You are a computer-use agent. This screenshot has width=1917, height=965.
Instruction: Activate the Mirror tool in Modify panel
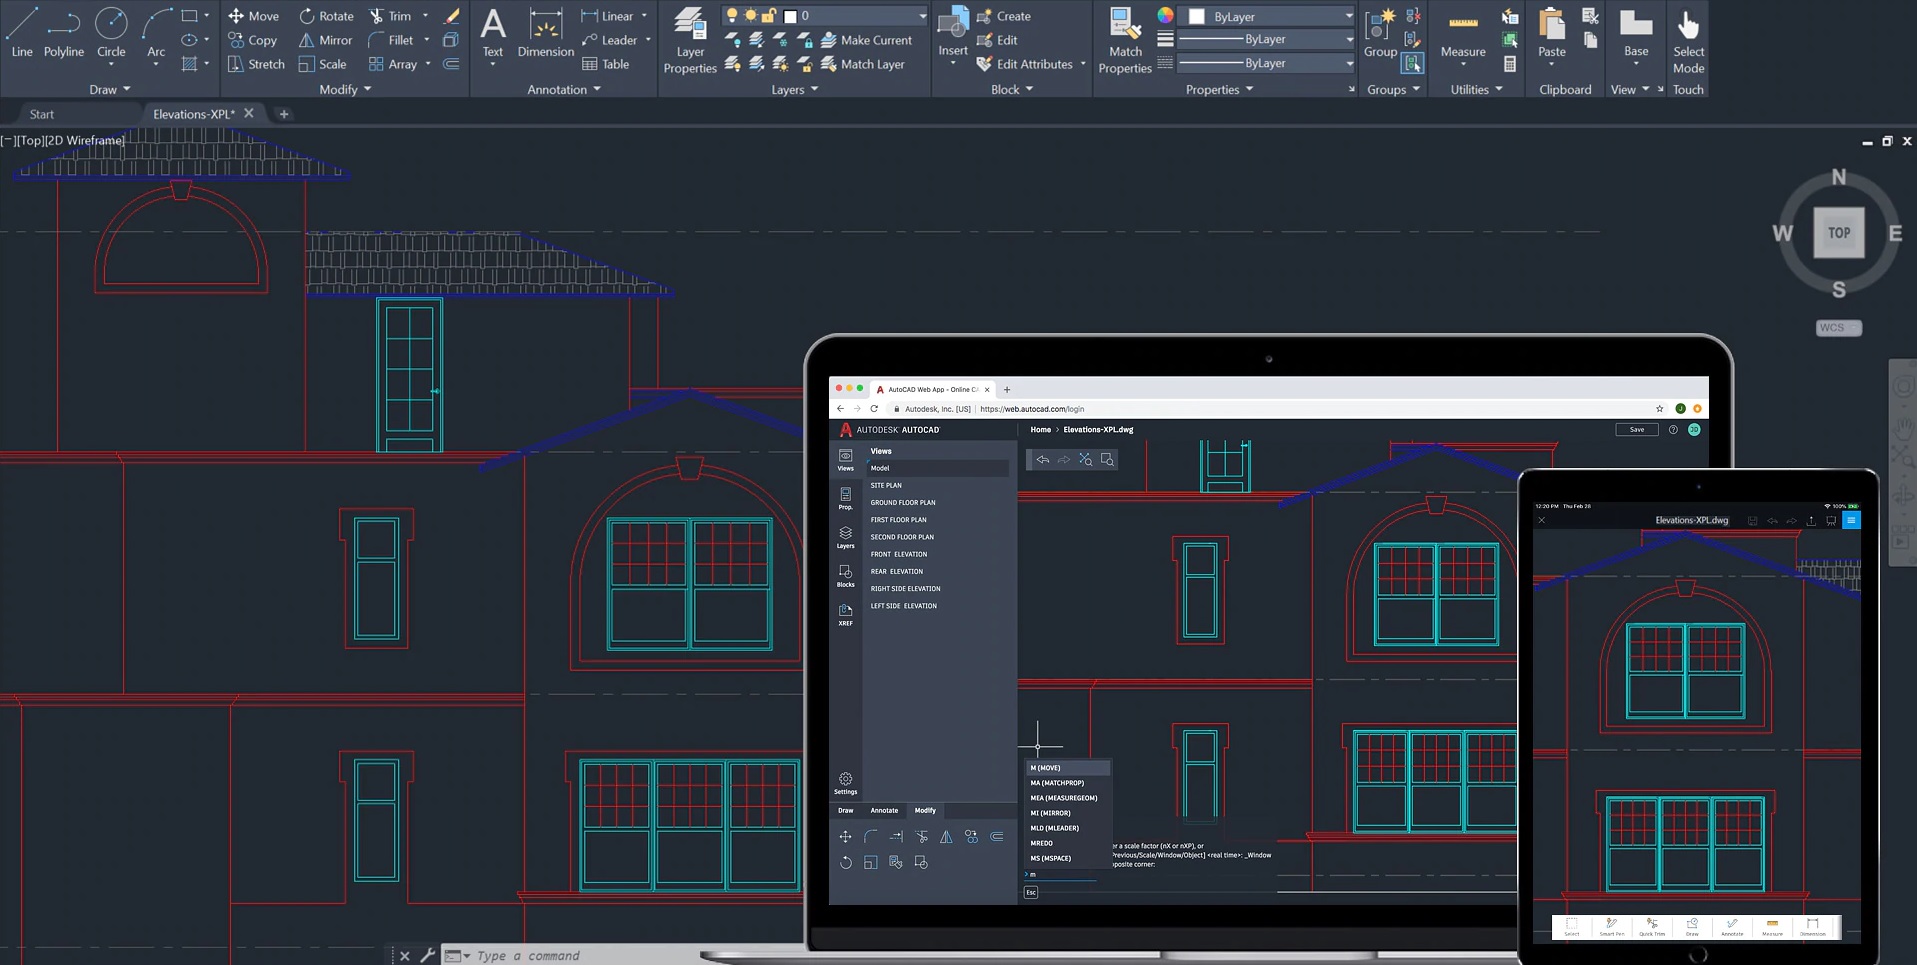(x=325, y=40)
